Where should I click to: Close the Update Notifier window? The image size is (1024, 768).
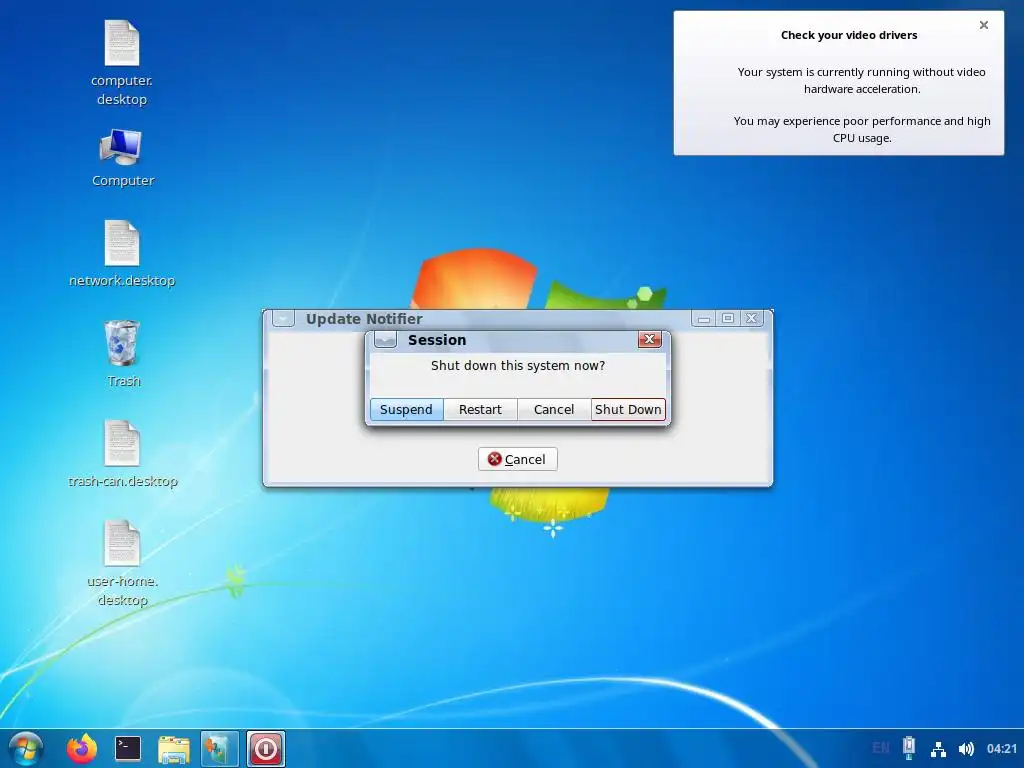751,319
